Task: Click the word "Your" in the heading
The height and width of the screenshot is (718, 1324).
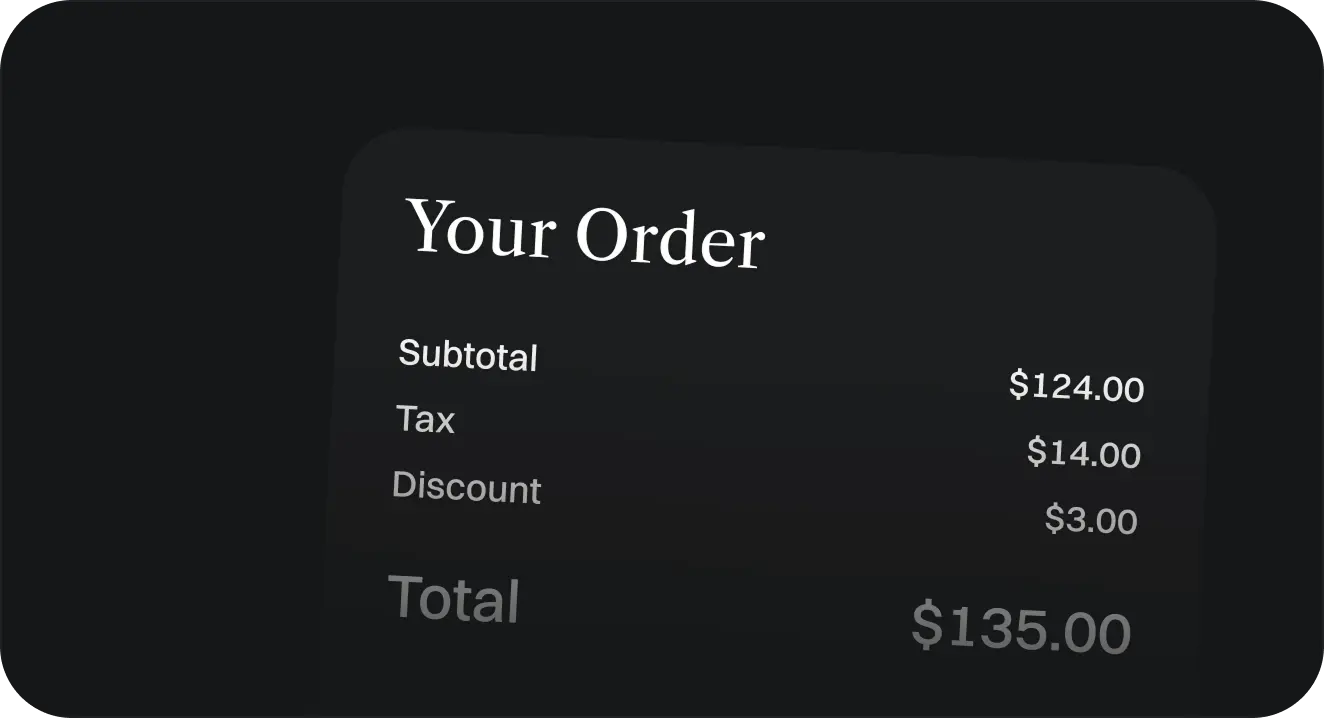Action: click(x=481, y=226)
